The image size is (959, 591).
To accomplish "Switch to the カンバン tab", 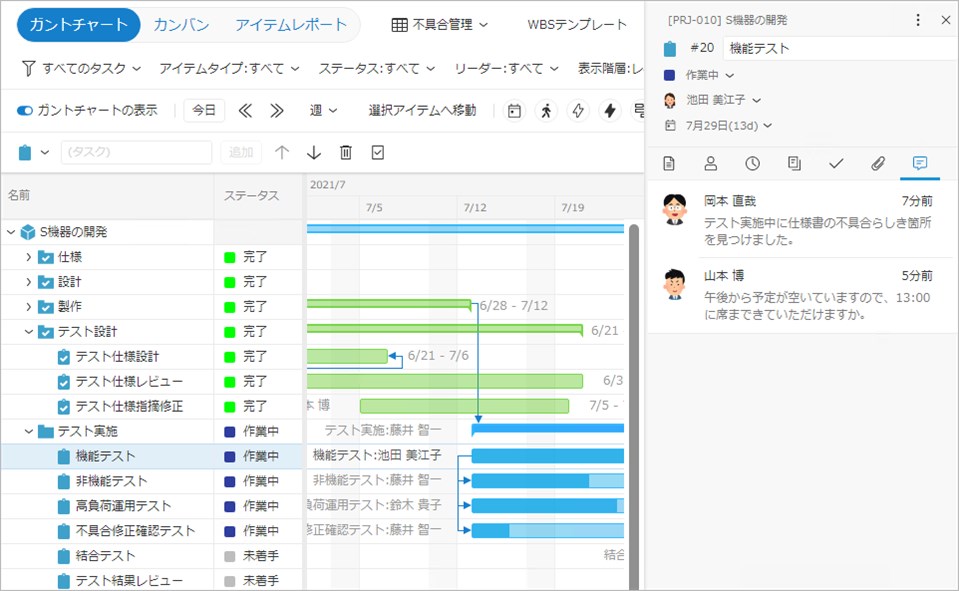I will (x=181, y=25).
